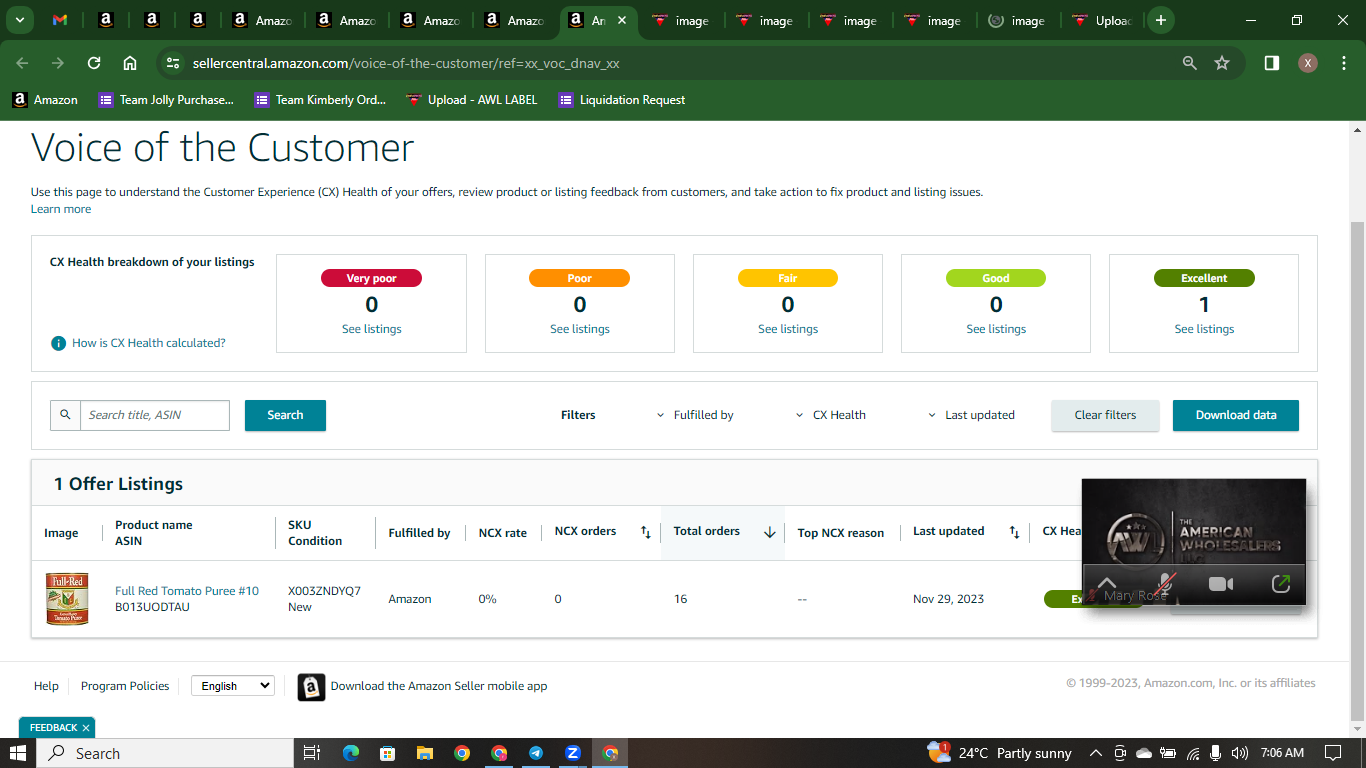Reload the Seller Central page
Image resolution: width=1366 pixels, height=768 pixels.
[x=94, y=63]
